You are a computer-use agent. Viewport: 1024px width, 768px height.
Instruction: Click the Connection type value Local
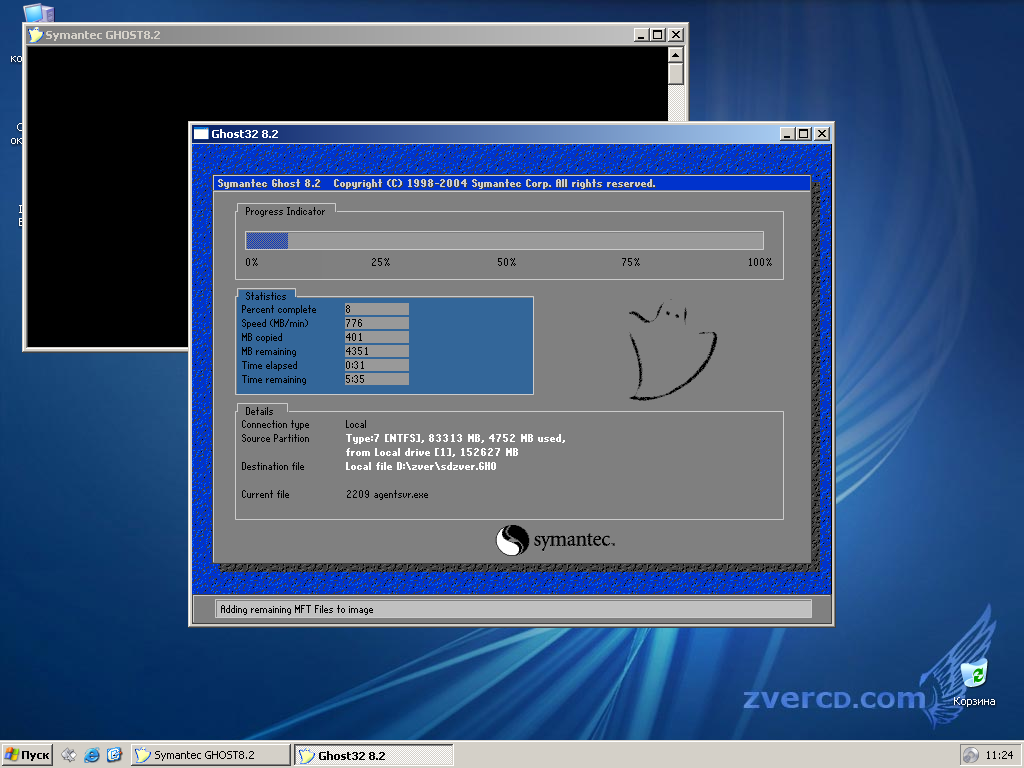point(356,424)
